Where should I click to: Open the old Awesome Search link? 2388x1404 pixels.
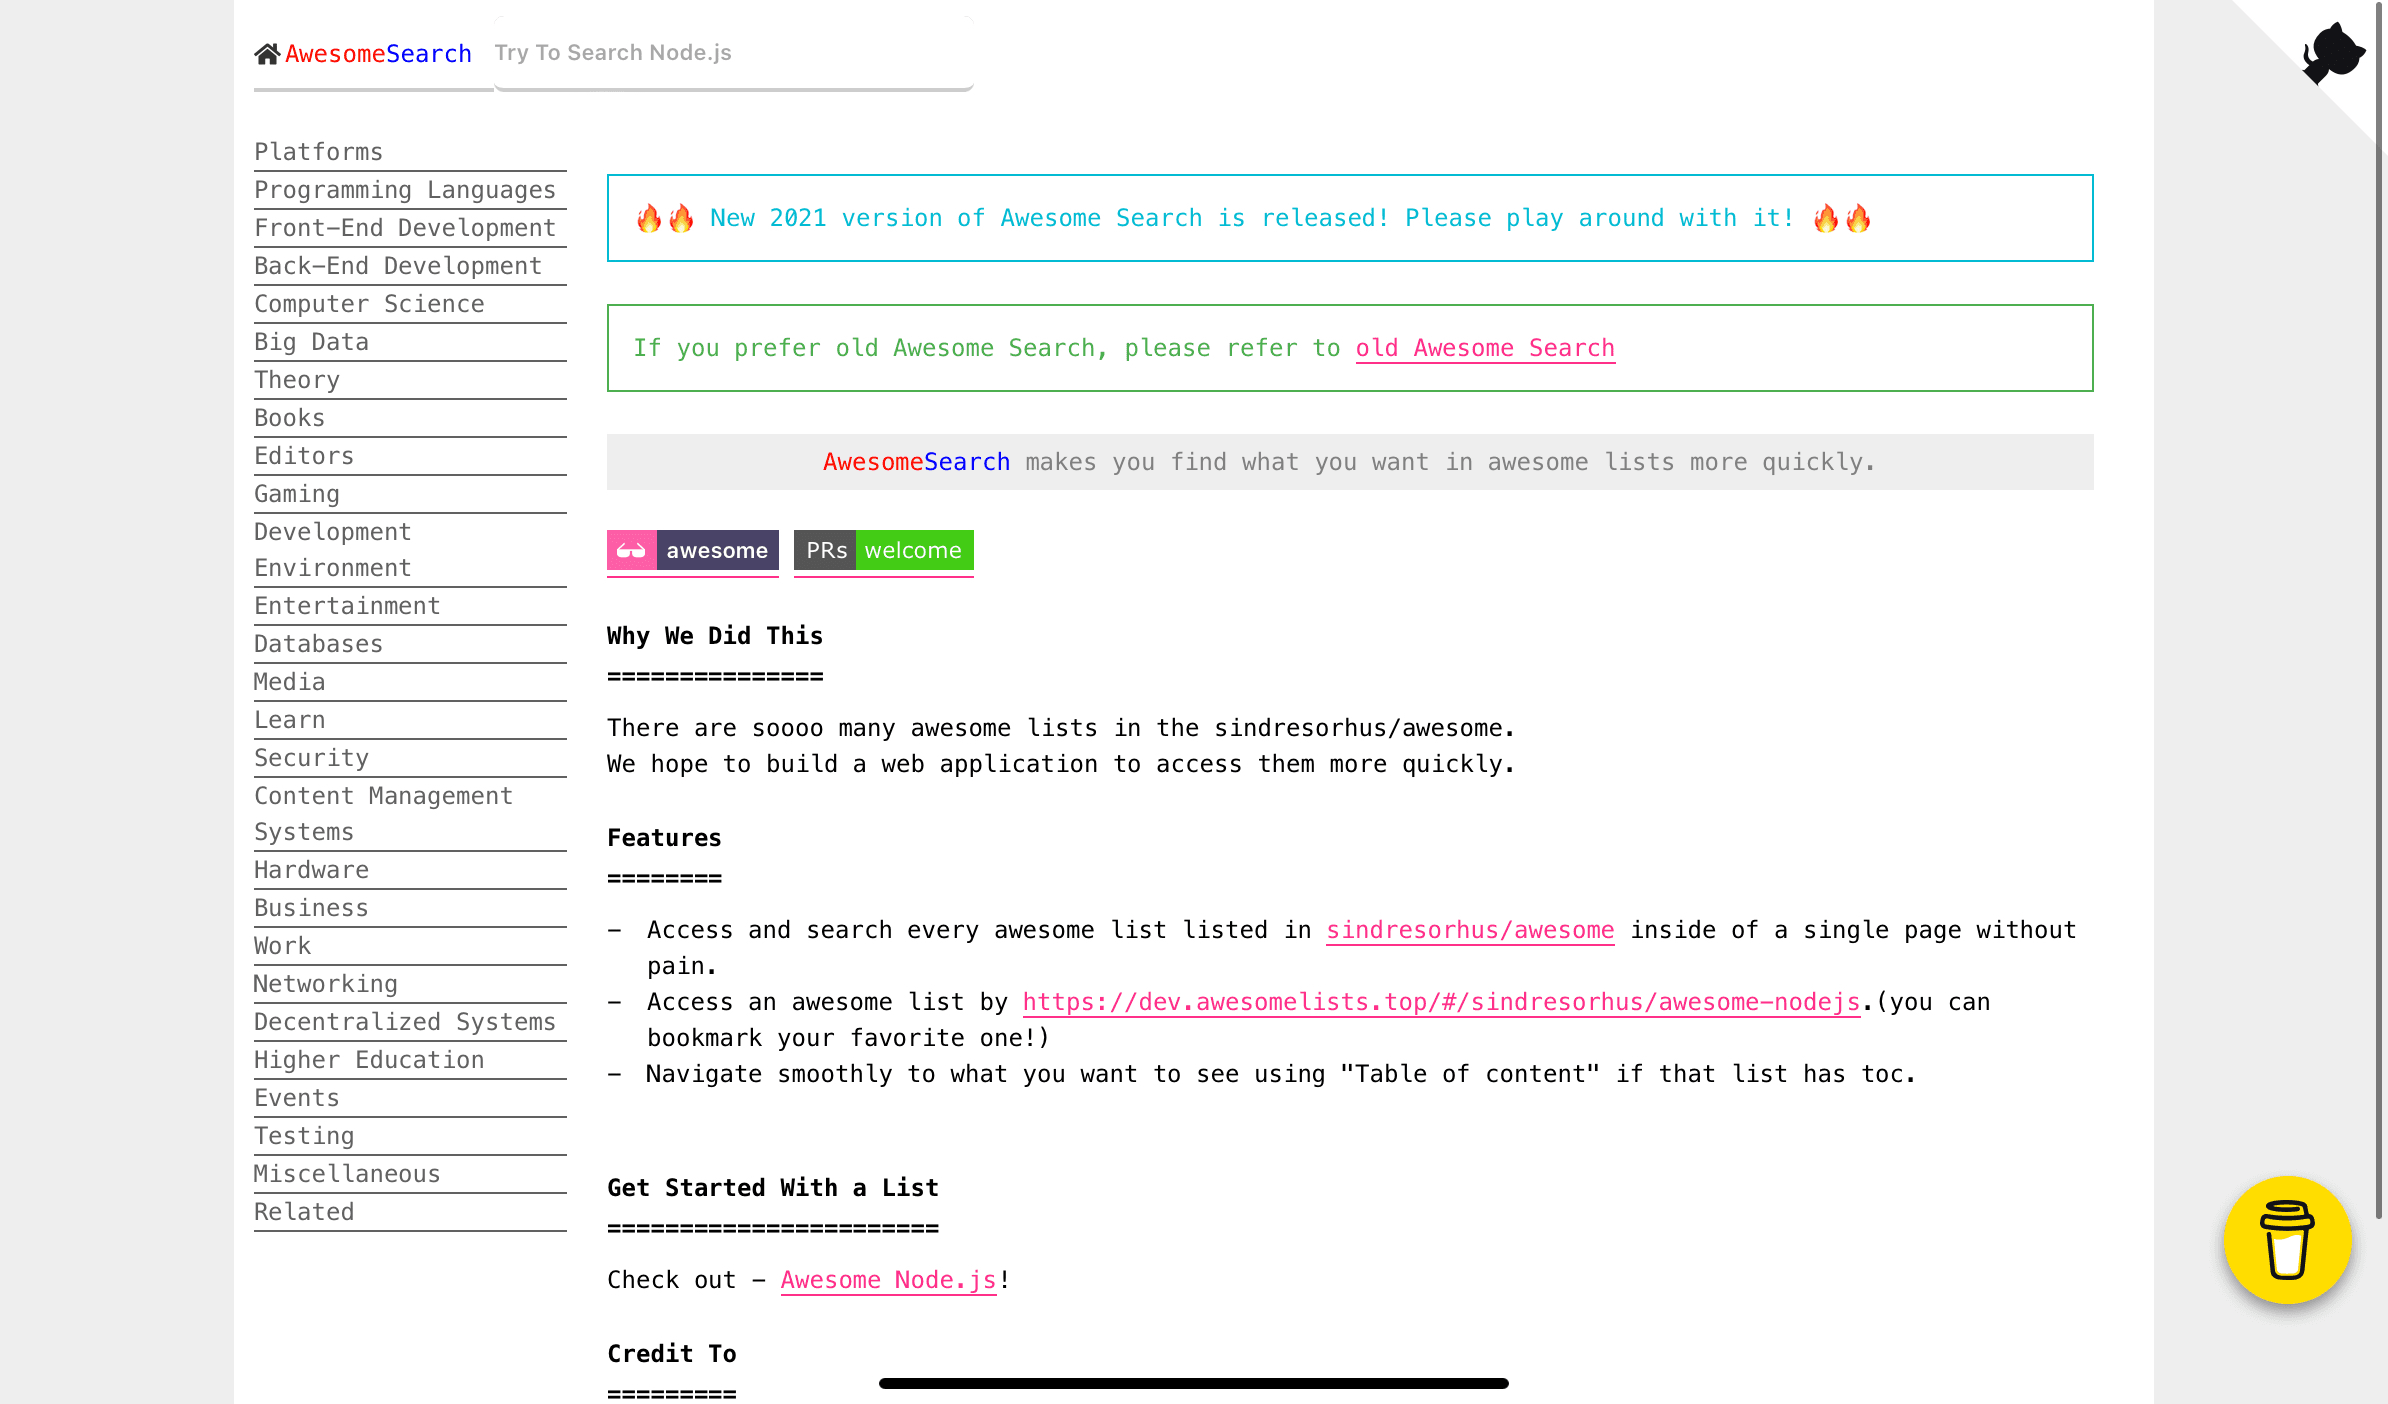coord(1485,348)
